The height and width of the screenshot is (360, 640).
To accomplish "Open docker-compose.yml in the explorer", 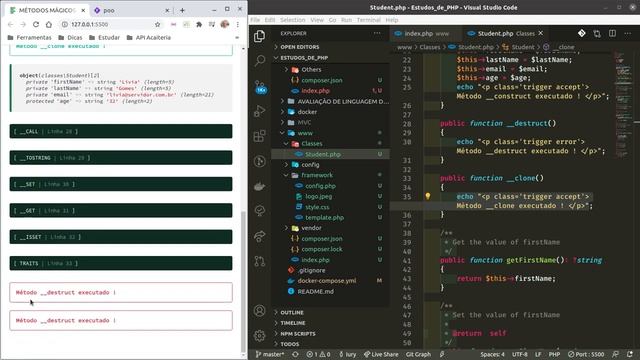I will pyautogui.click(x=327, y=280).
